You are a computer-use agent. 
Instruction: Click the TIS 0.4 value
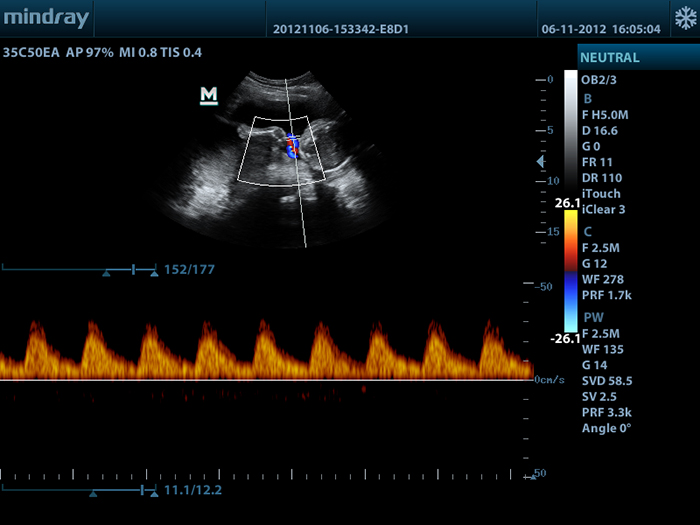pos(181,53)
